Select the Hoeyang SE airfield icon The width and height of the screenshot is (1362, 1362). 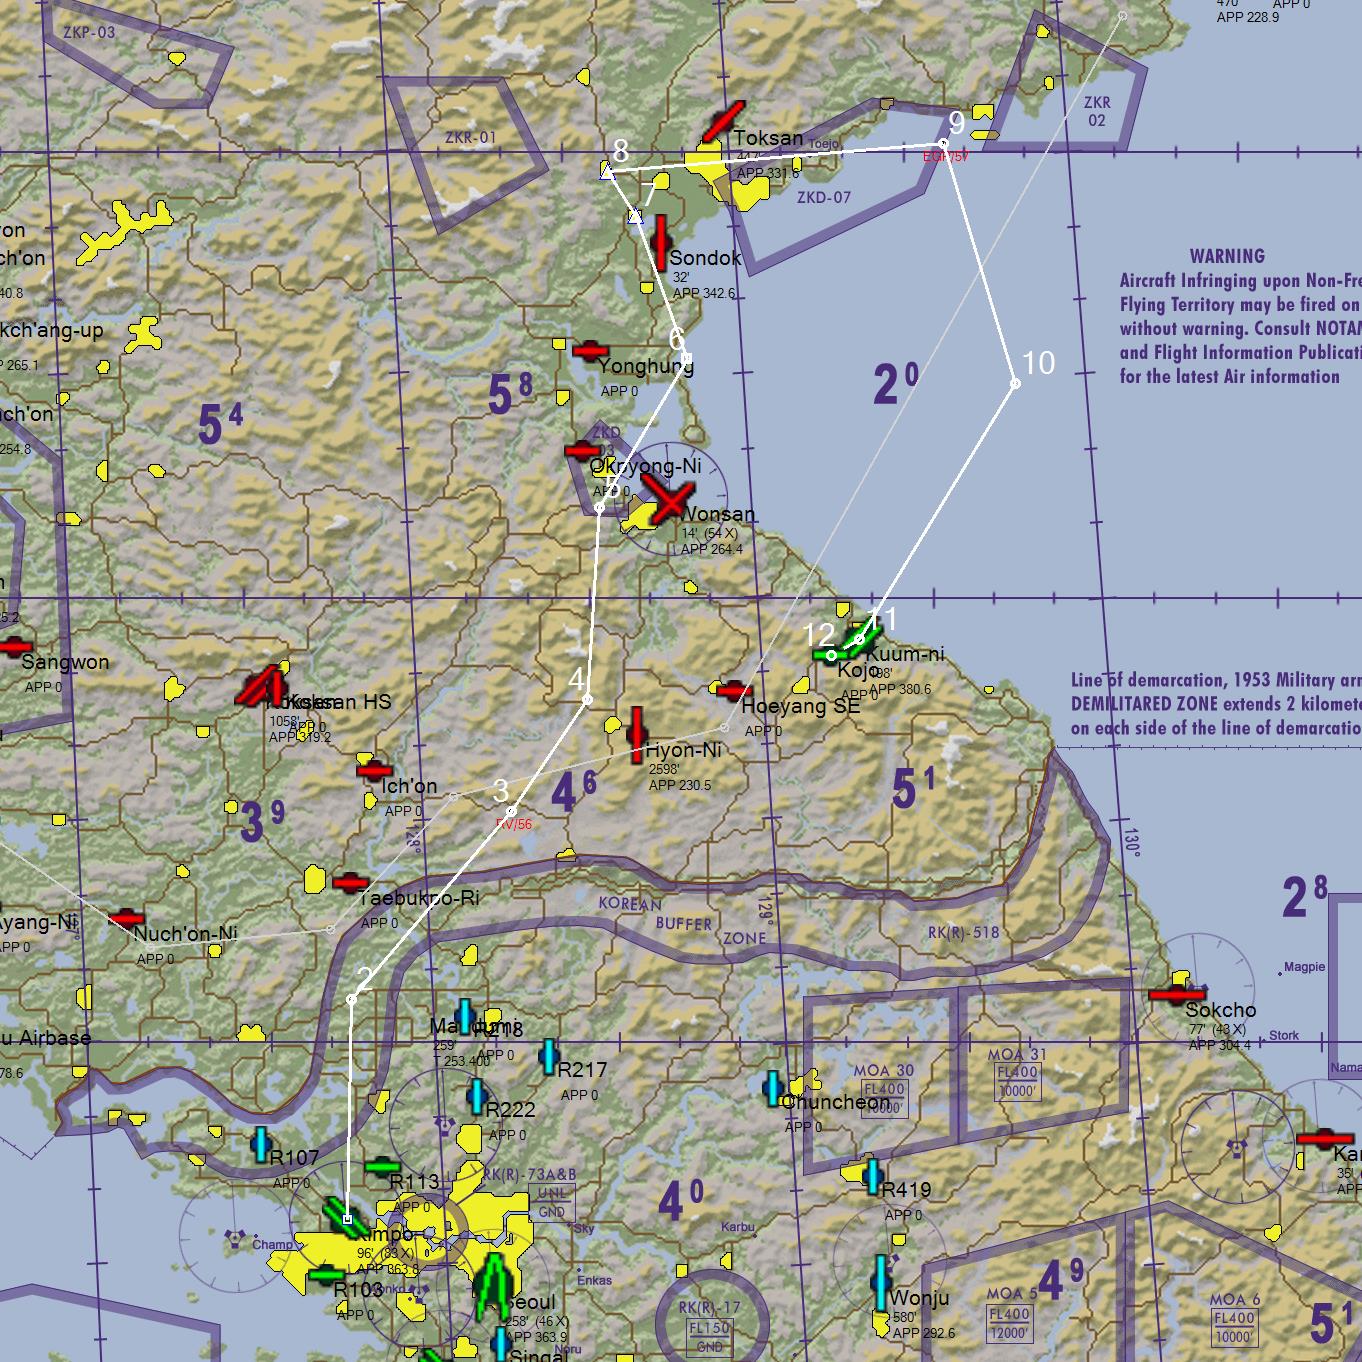click(x=733, y=690)
